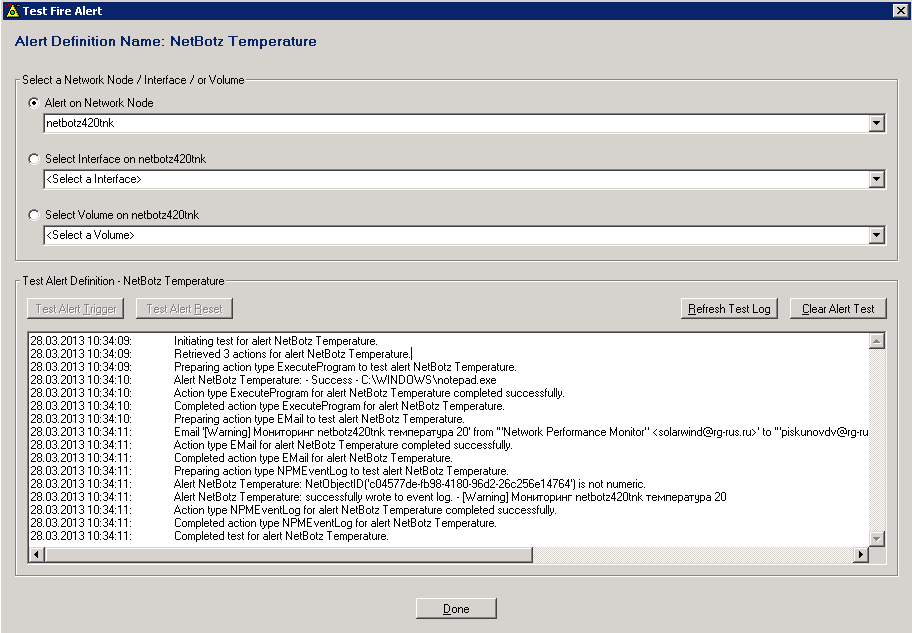Image resolution: width=912 pixels, height=633 pixels.
Task: Select the Select Interface on netbotz420tnk radio
Action: pos(34,158)
